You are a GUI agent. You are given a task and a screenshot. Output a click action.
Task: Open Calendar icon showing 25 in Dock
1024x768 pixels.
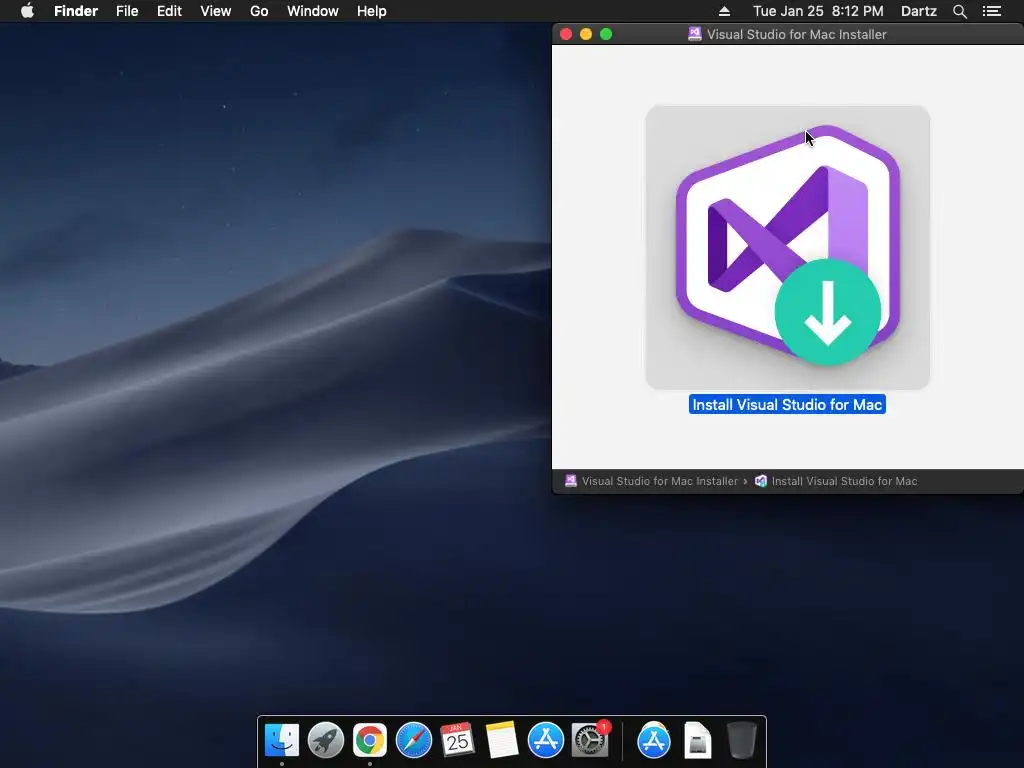(457, 741)
